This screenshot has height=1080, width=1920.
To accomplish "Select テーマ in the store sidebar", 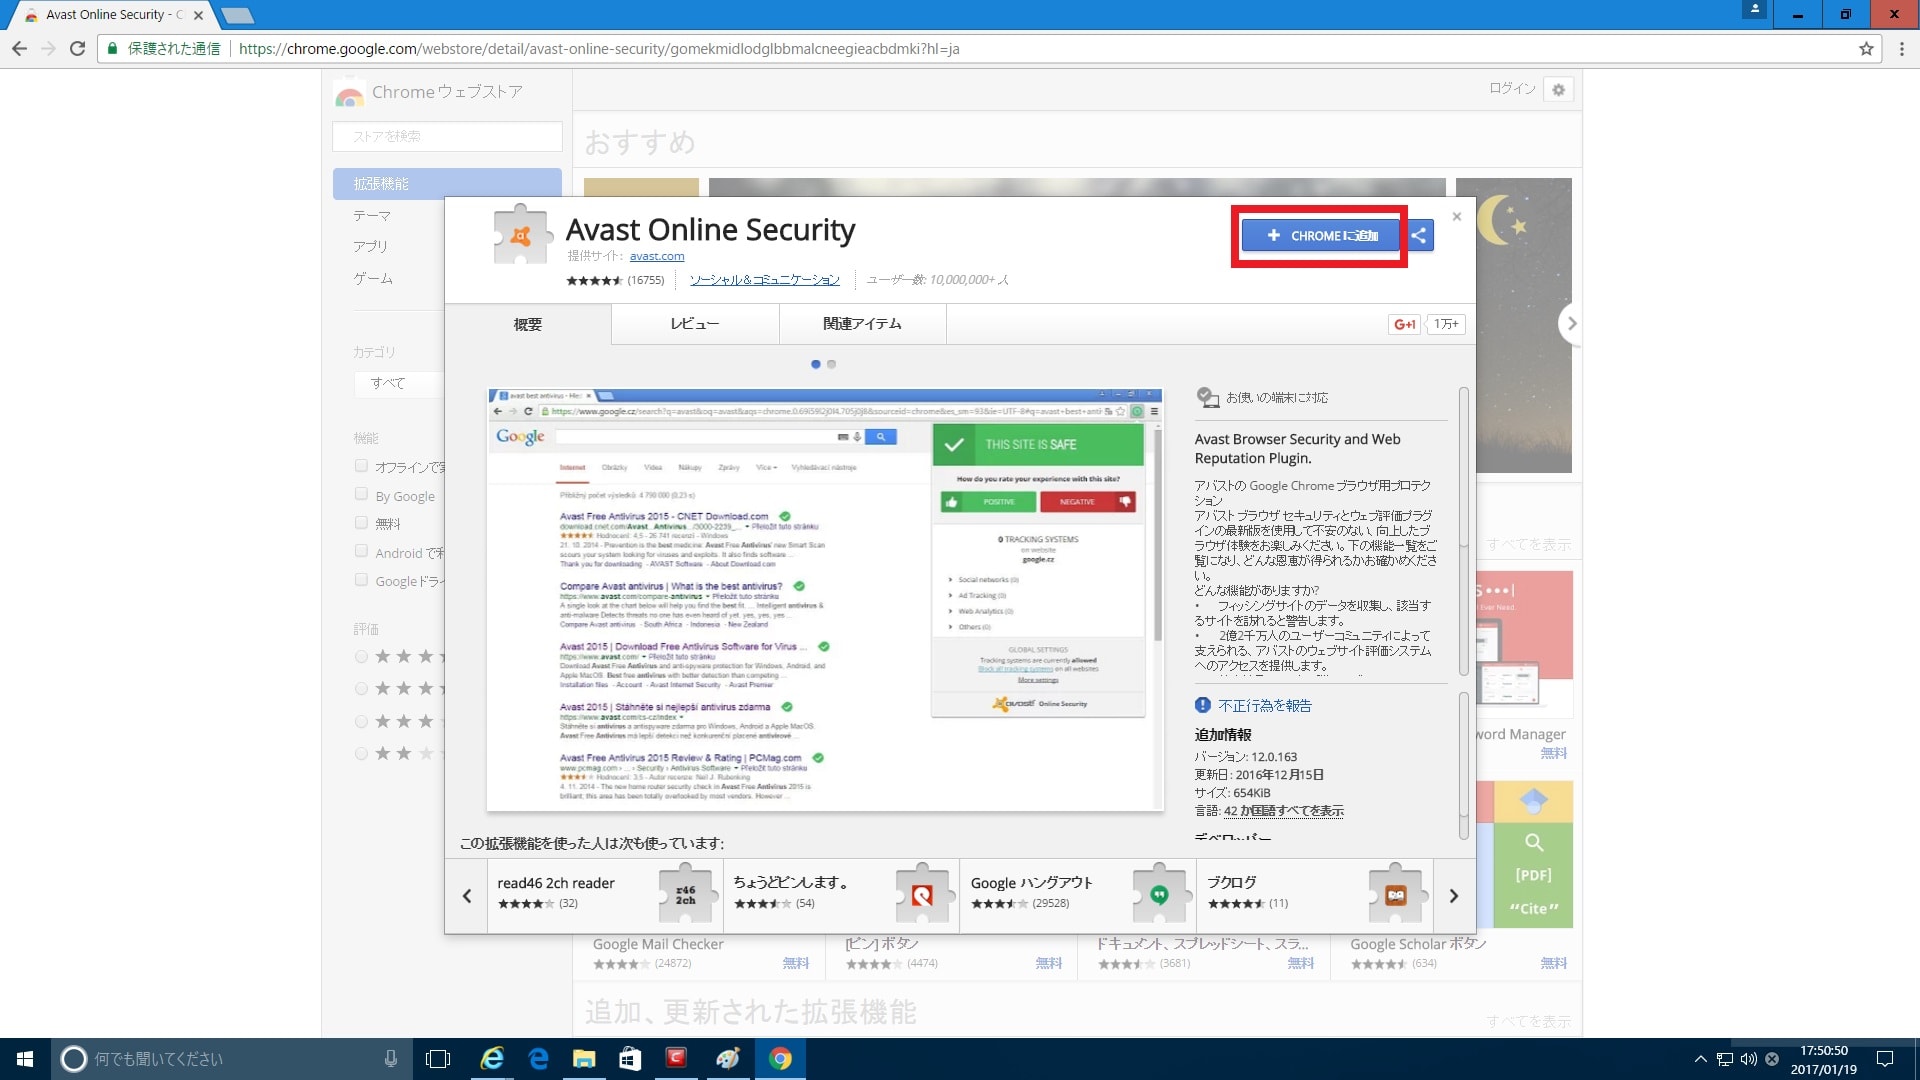I will 372,216.
